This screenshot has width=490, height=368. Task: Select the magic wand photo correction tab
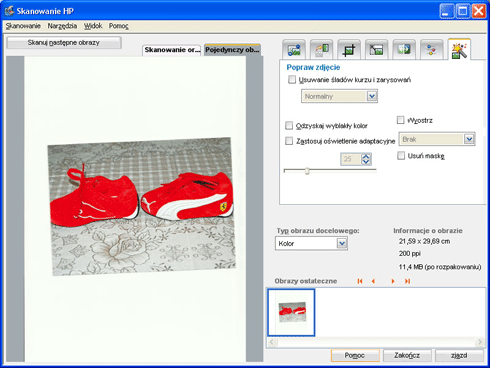click(459, 50)
